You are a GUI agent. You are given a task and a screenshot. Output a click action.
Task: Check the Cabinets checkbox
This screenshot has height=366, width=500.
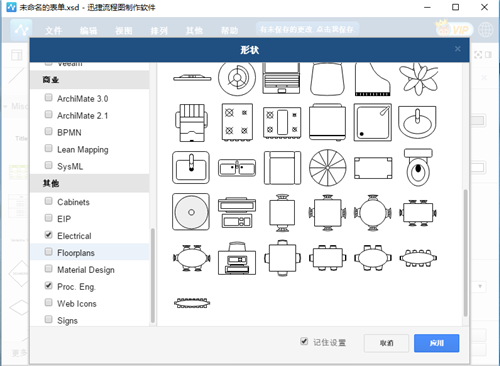[49, 201]
